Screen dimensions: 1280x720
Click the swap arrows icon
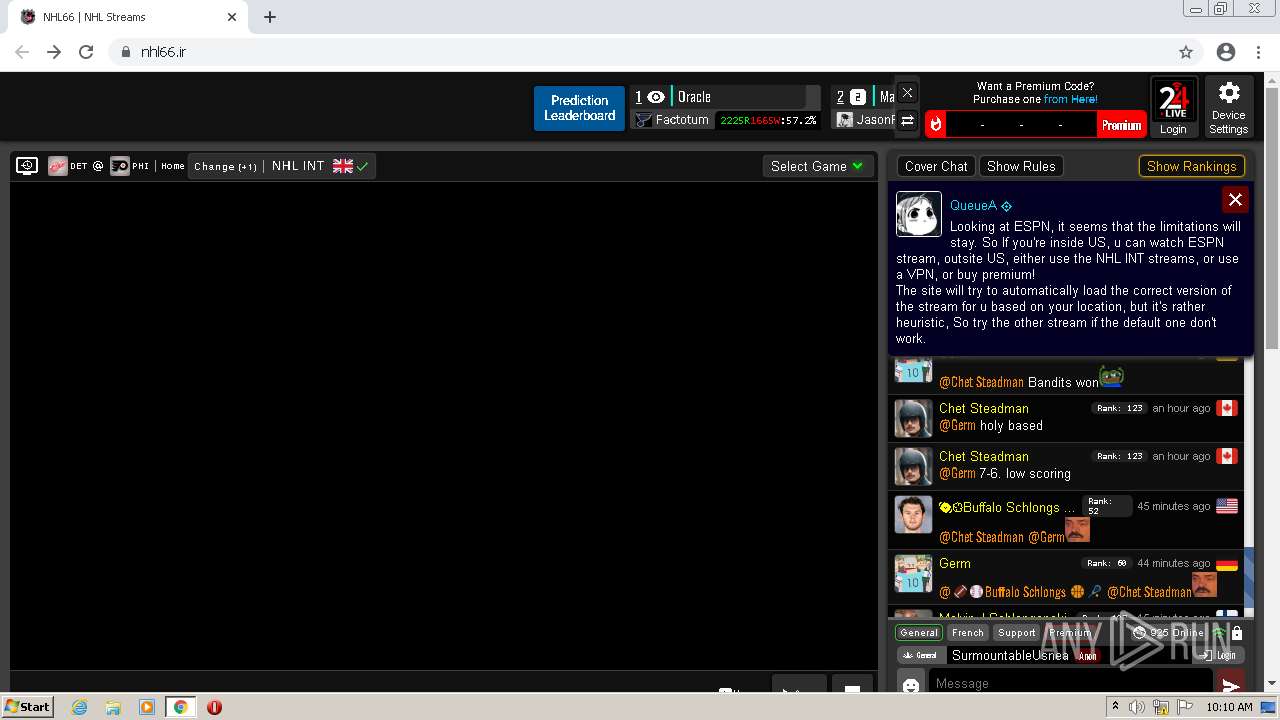(907, 121)
